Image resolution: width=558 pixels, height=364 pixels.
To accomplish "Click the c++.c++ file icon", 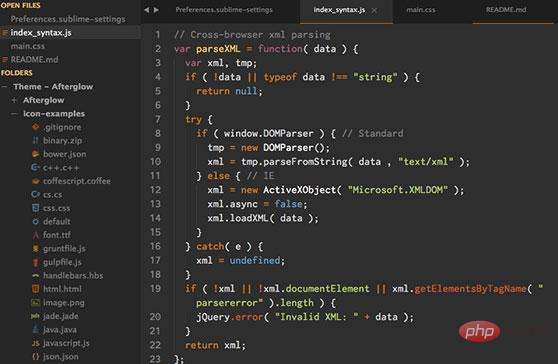I will [x=36, y=168].
